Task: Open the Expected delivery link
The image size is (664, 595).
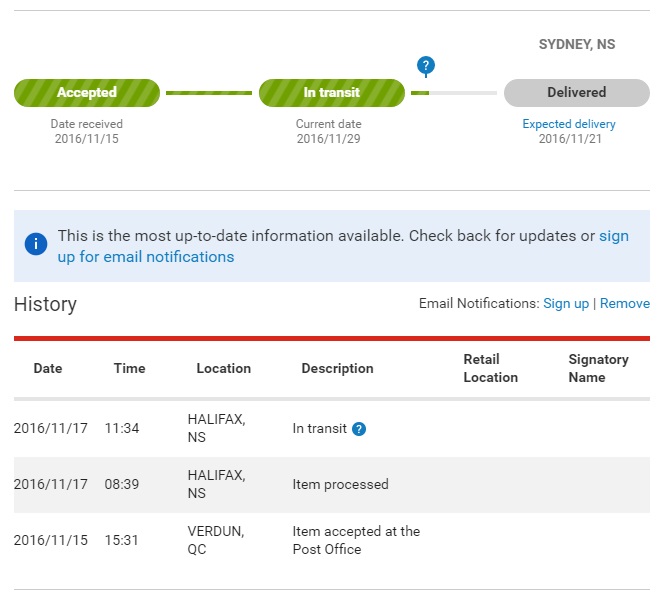Action: [x=569, y=124]
